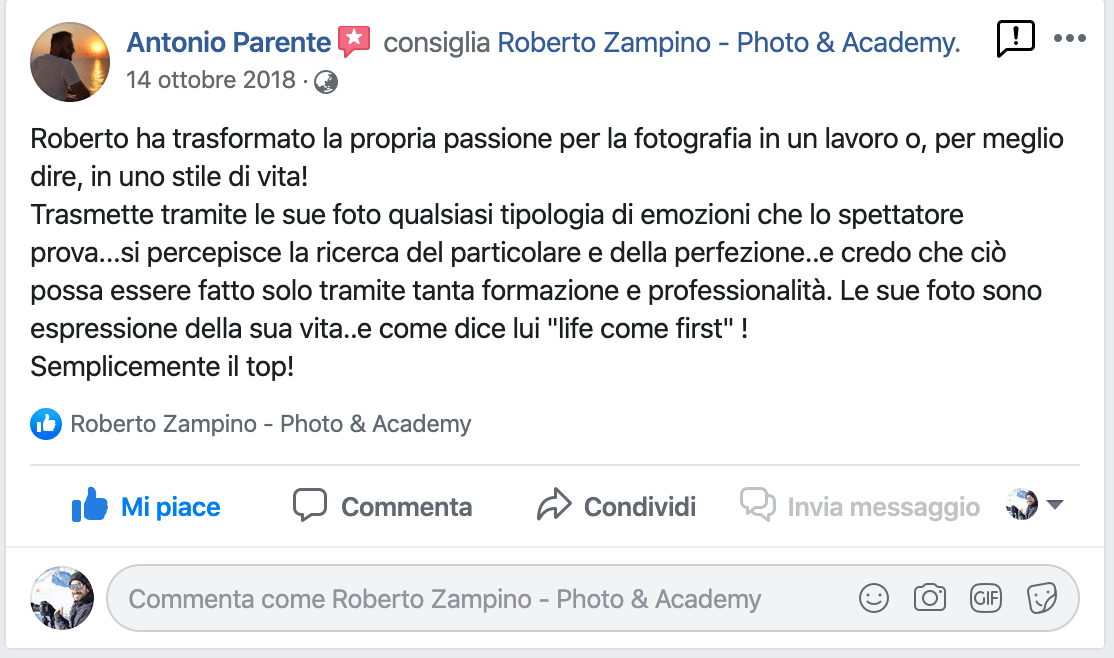Open the emoji picker in comment box

pos(873,599)
